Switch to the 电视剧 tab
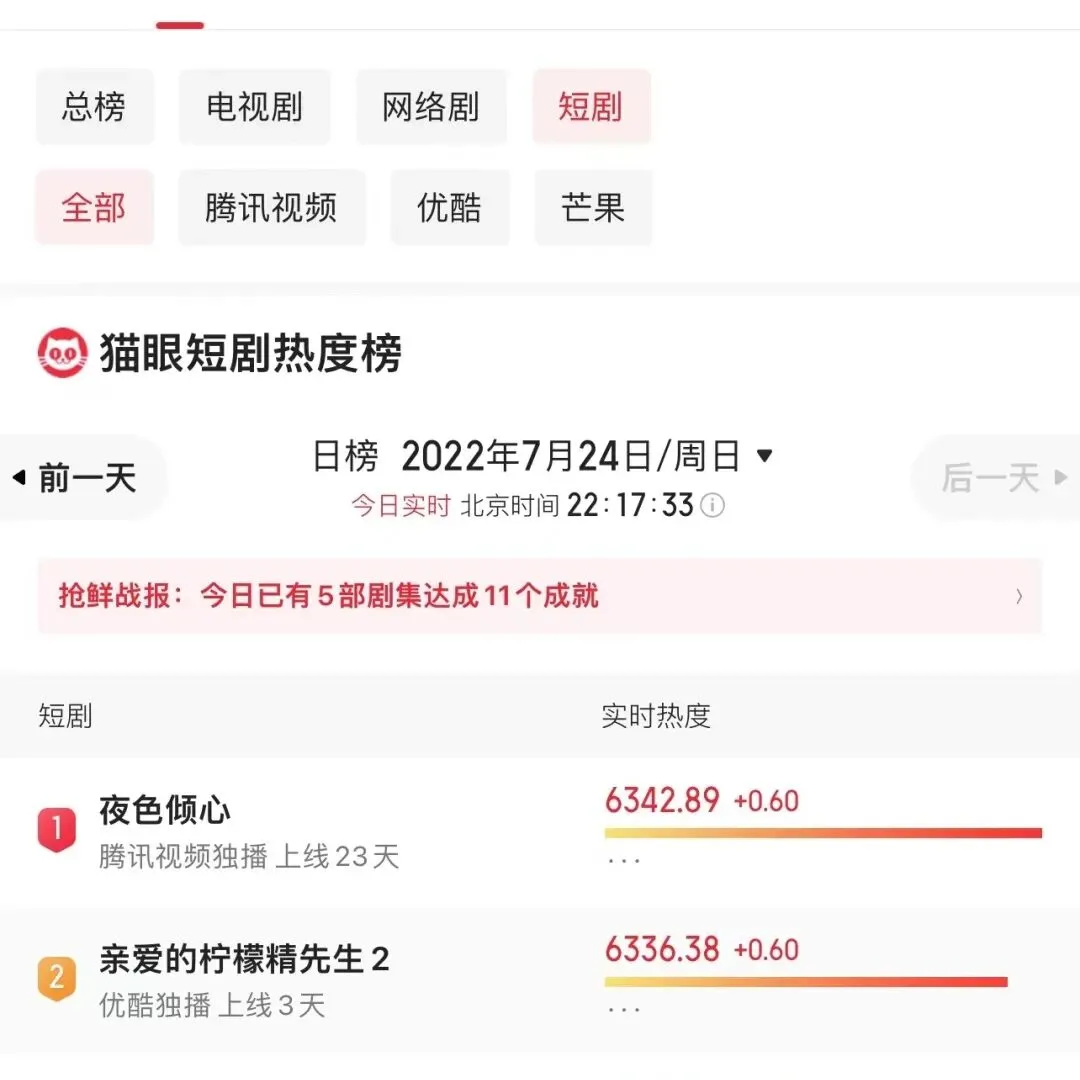 pos(254,107)
